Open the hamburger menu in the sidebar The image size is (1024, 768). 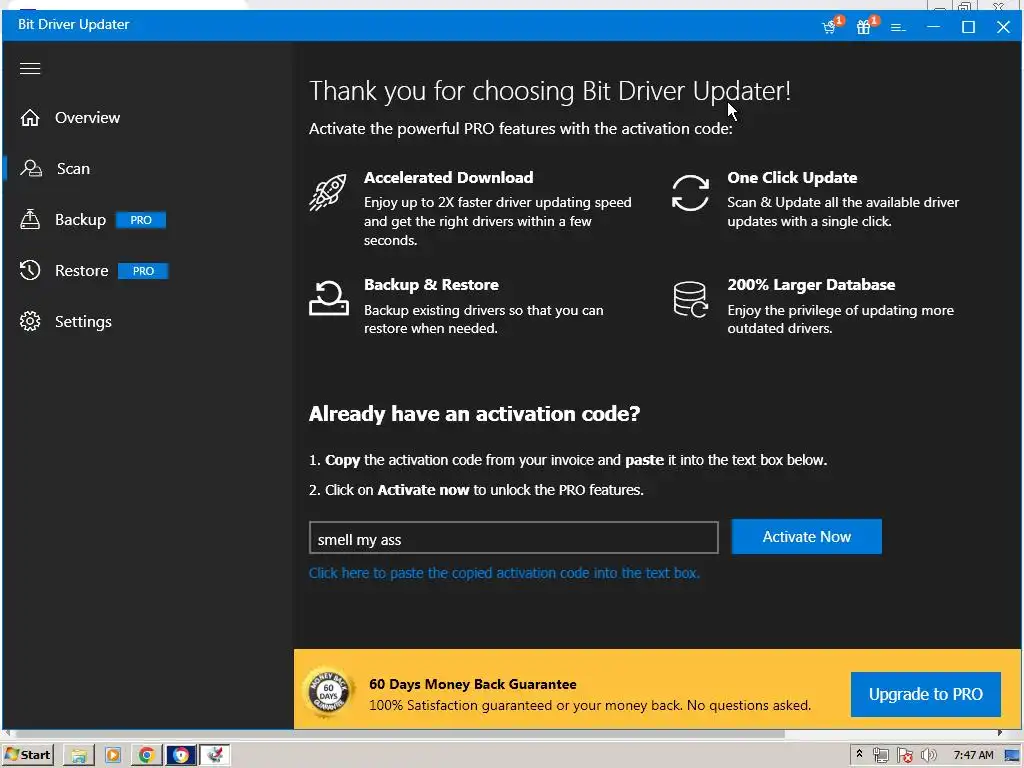(x=30, y=69)
